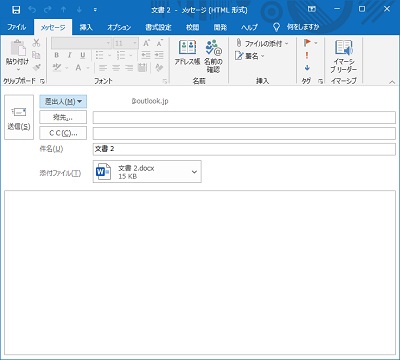Click the Copy icon
Screen dimensions: 400x360
click(x=36, y=55)
